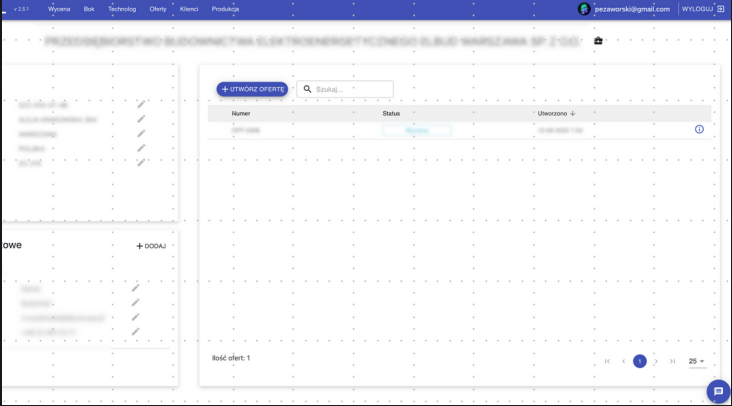Screen dimensions: 732x406
Task: Click the topmost pencil edit icon
Action: point(141,104)
